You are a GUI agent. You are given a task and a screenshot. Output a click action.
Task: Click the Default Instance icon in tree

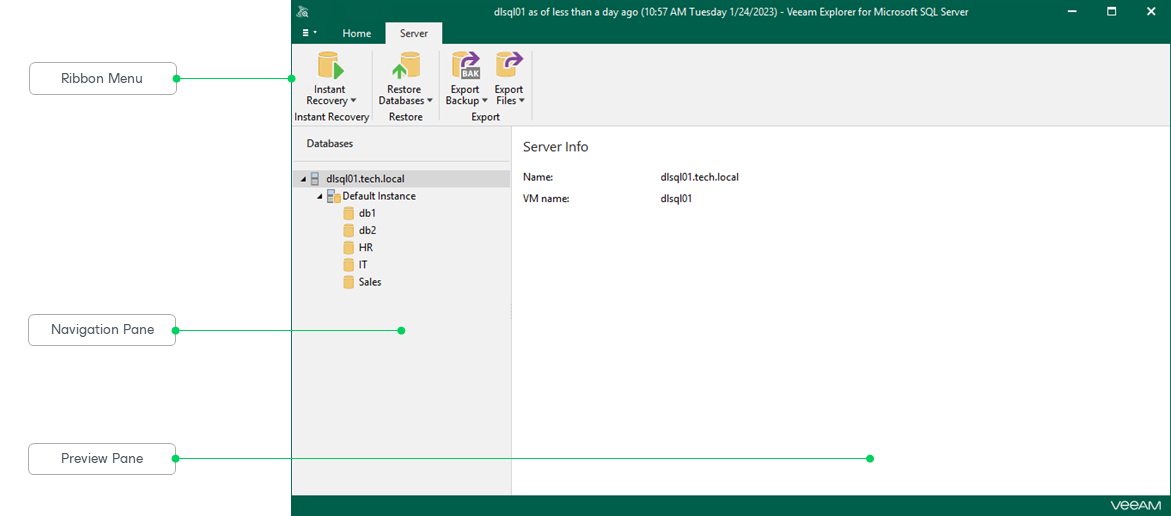point(333,197)
